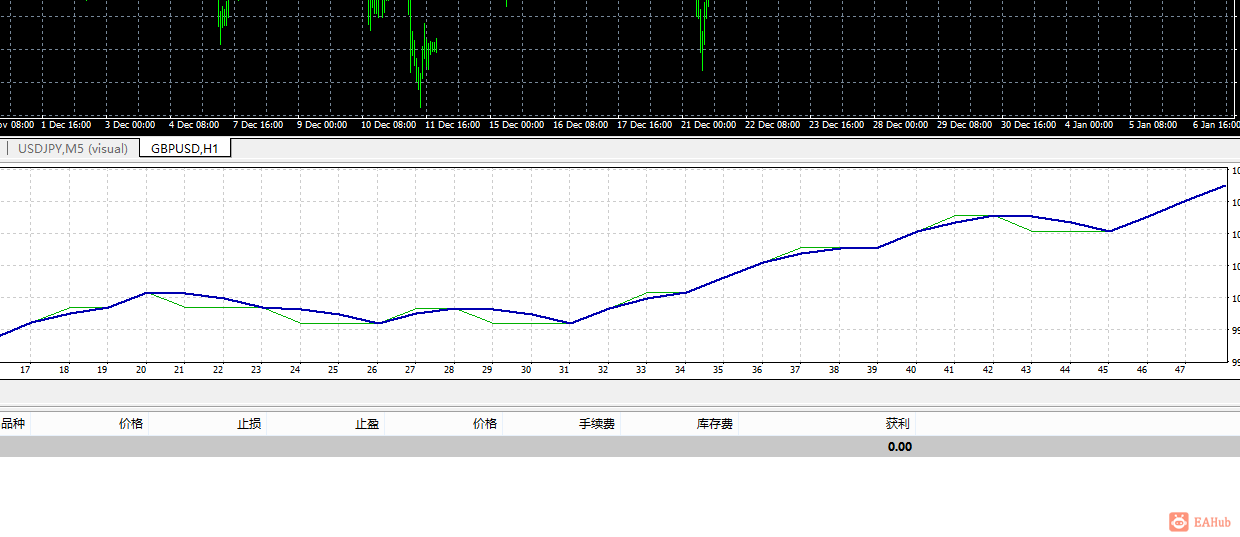
Task: Click the 获利 column header
Action: click(x=898, y=424)
